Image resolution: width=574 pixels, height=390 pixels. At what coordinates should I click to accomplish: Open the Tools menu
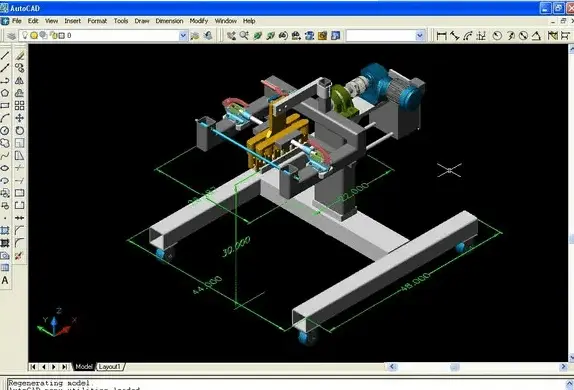(121, 21)
